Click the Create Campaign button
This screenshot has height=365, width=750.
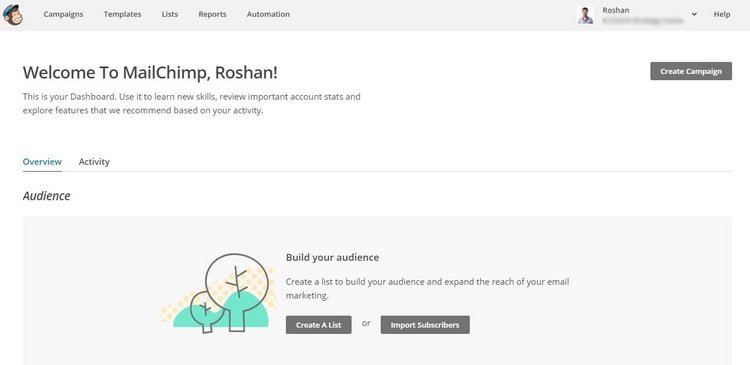(x=691, y=71)
